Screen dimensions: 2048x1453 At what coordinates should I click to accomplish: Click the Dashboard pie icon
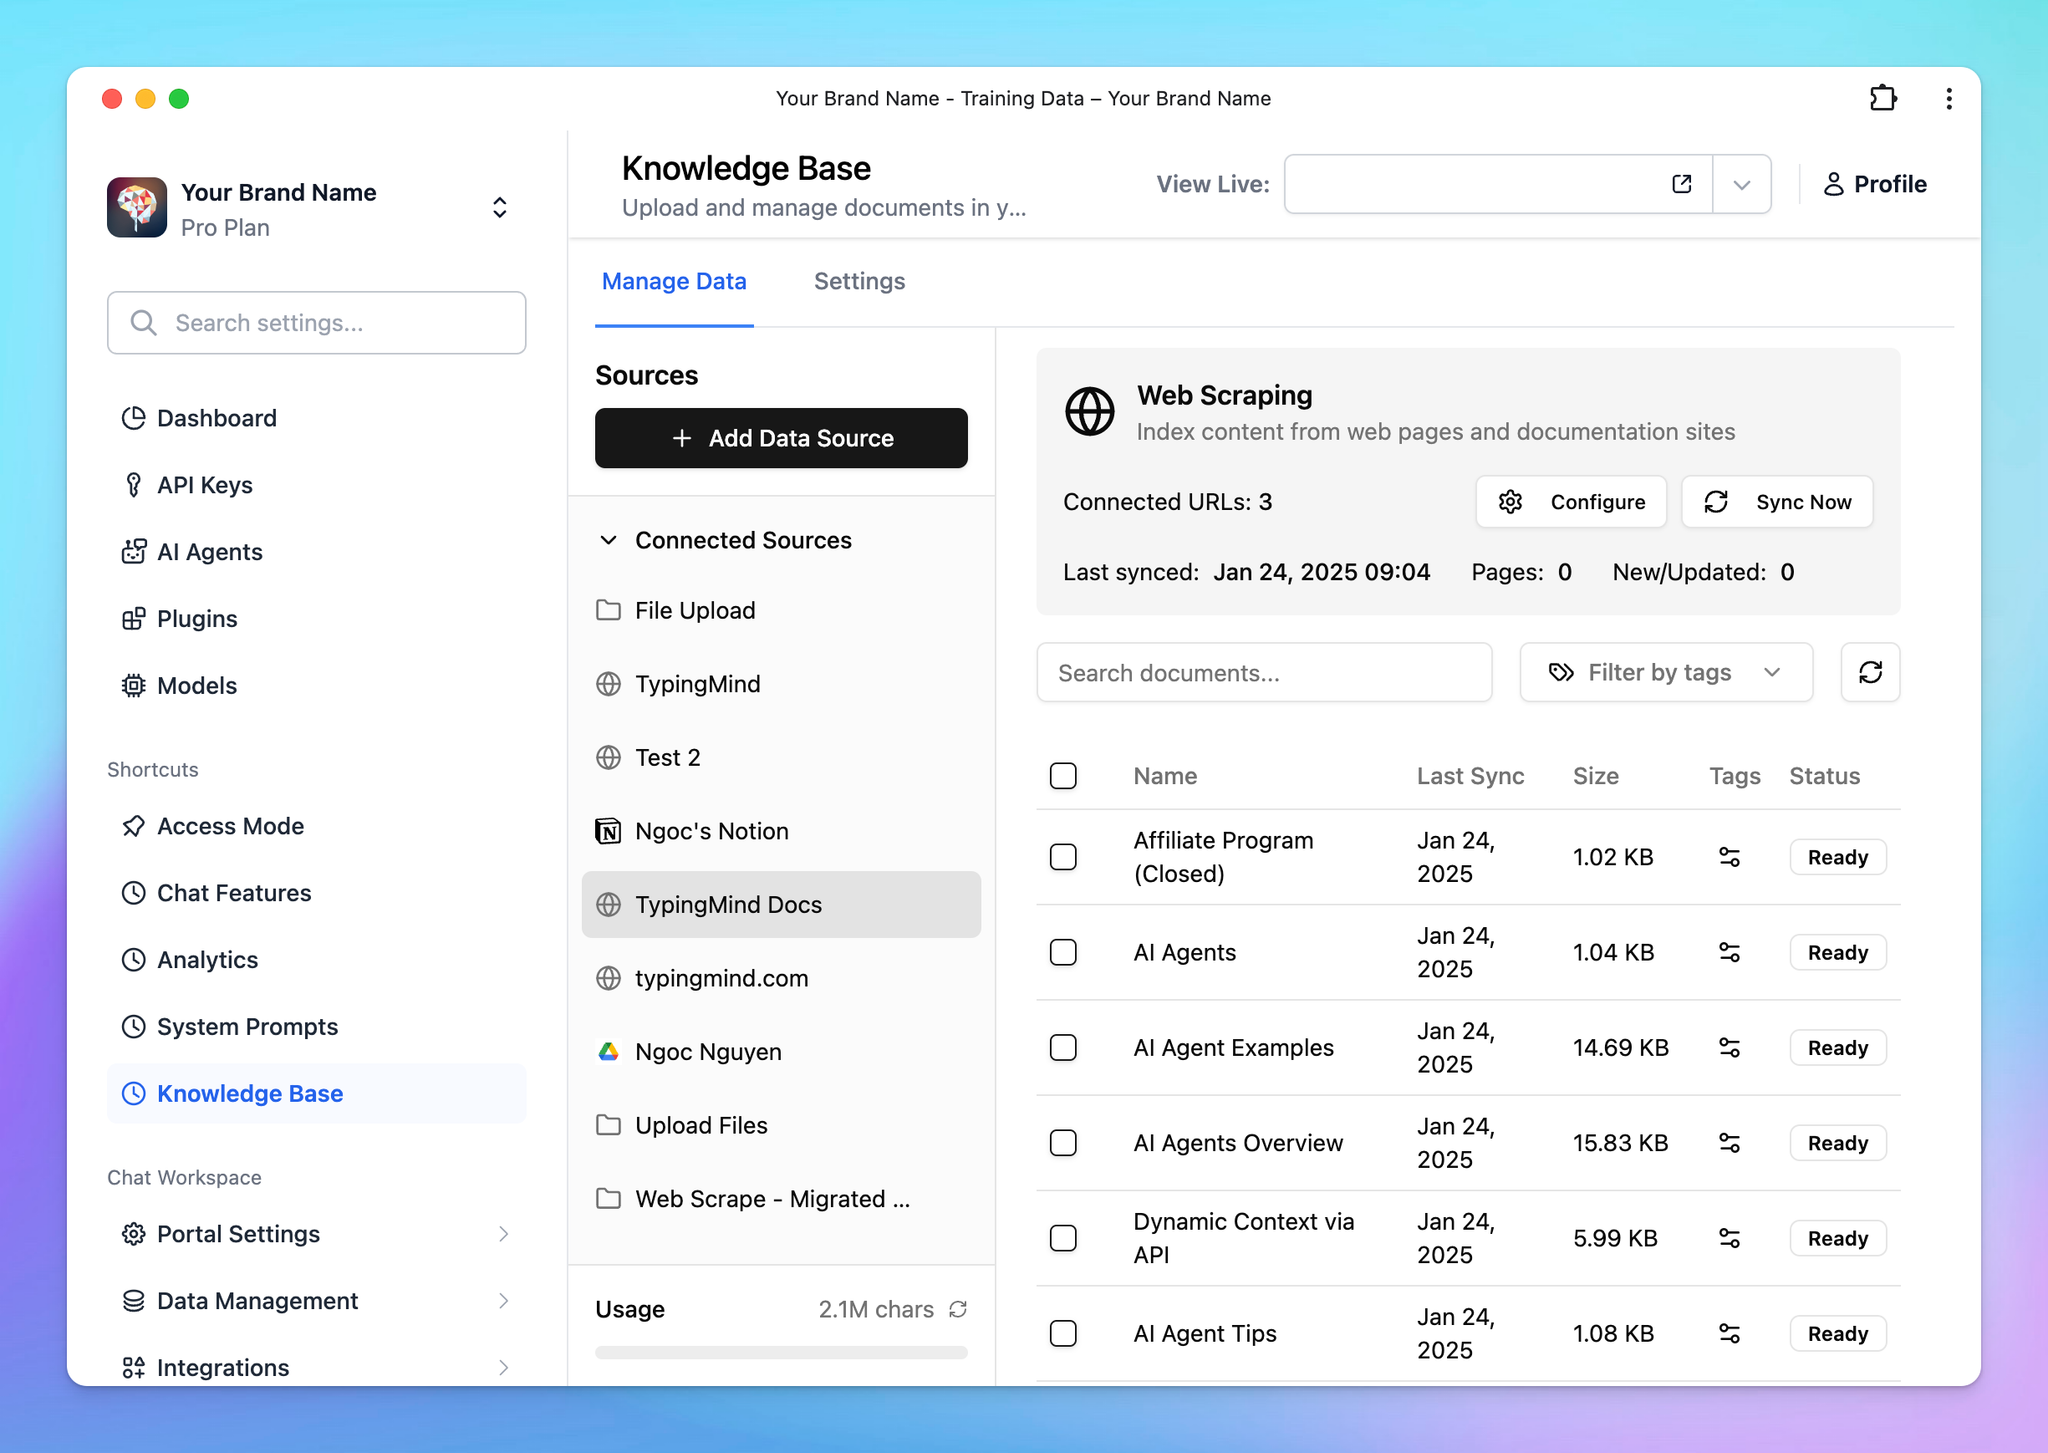coord(133,418)
